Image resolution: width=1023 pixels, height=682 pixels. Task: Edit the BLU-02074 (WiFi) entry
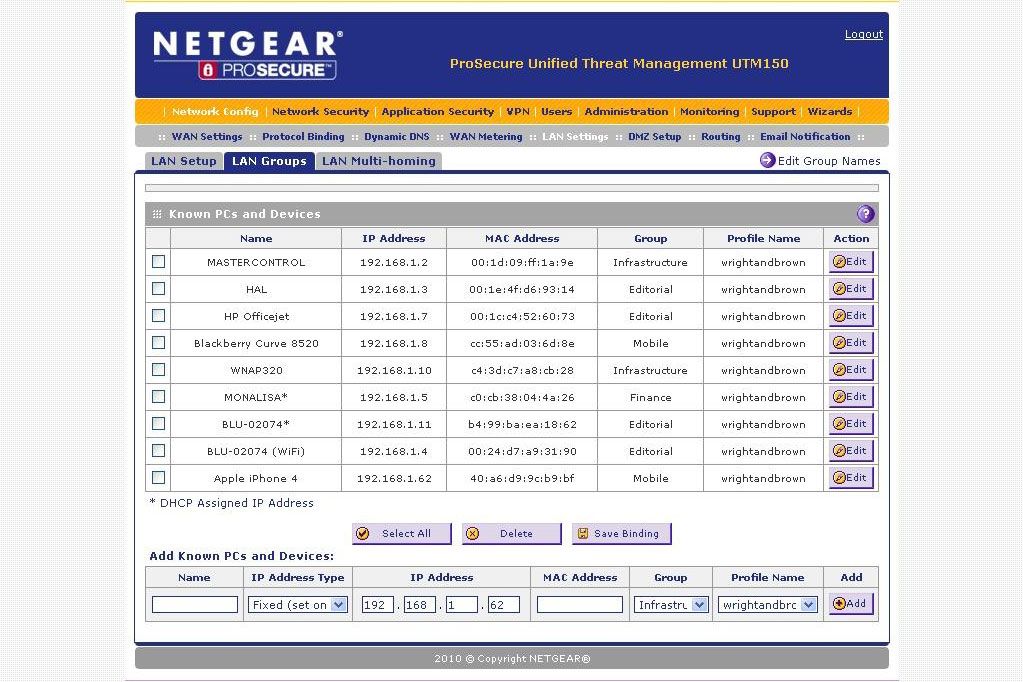click(851, 451)
